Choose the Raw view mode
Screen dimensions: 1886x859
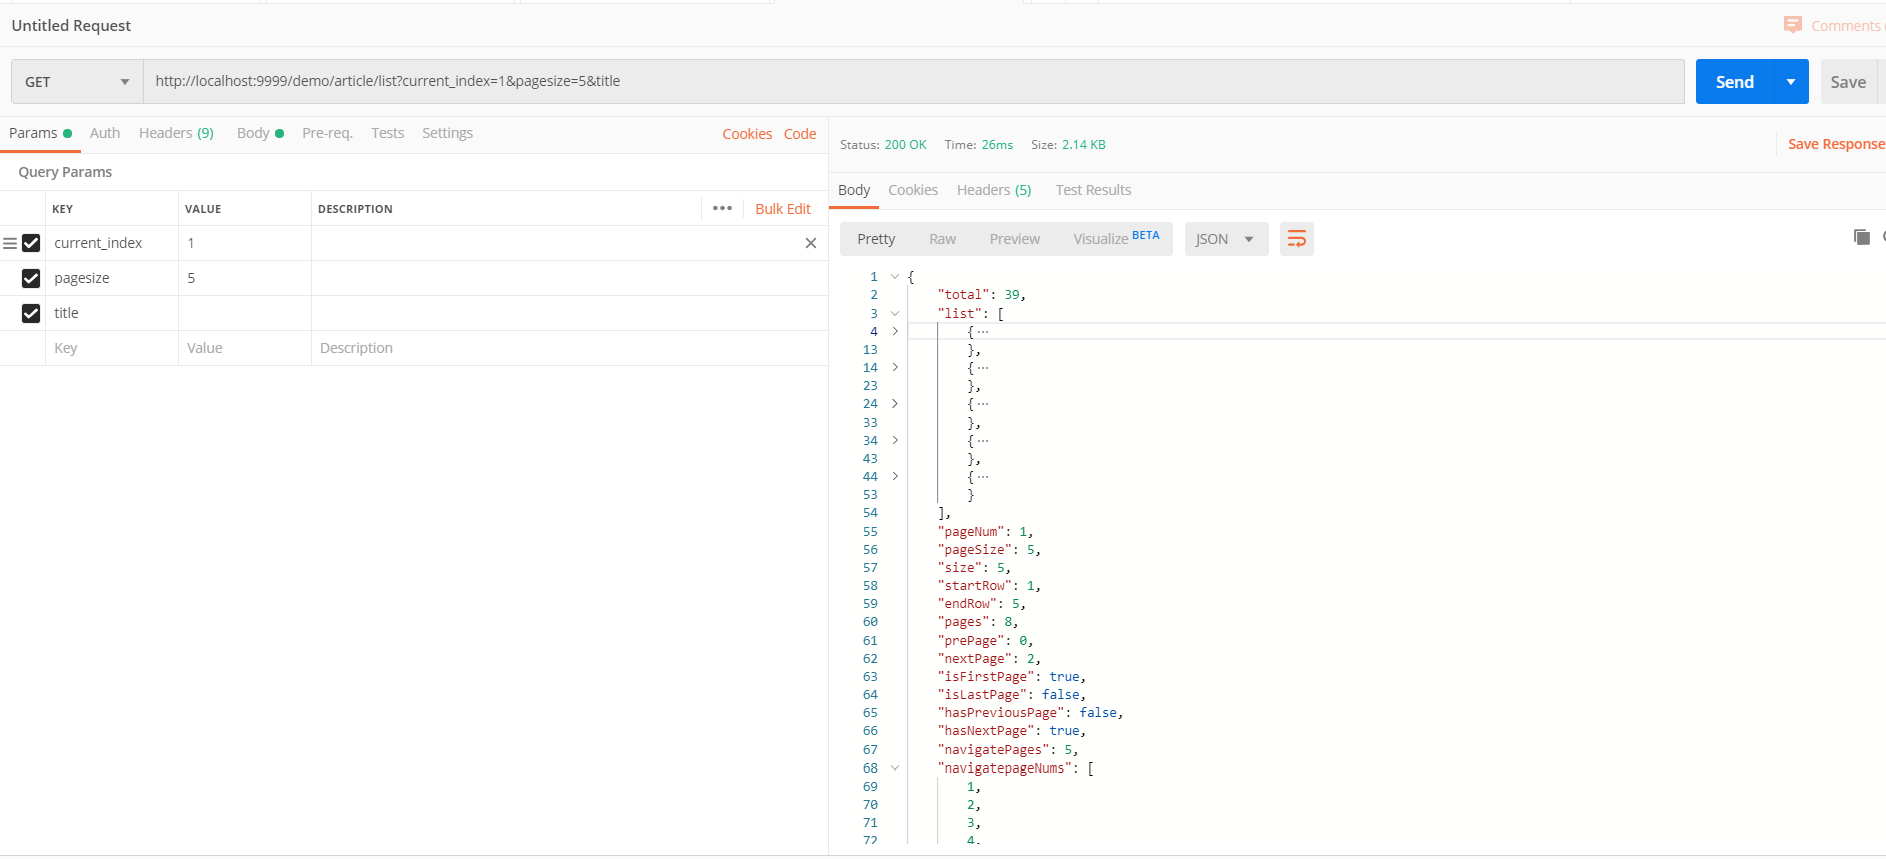[942, 239]
